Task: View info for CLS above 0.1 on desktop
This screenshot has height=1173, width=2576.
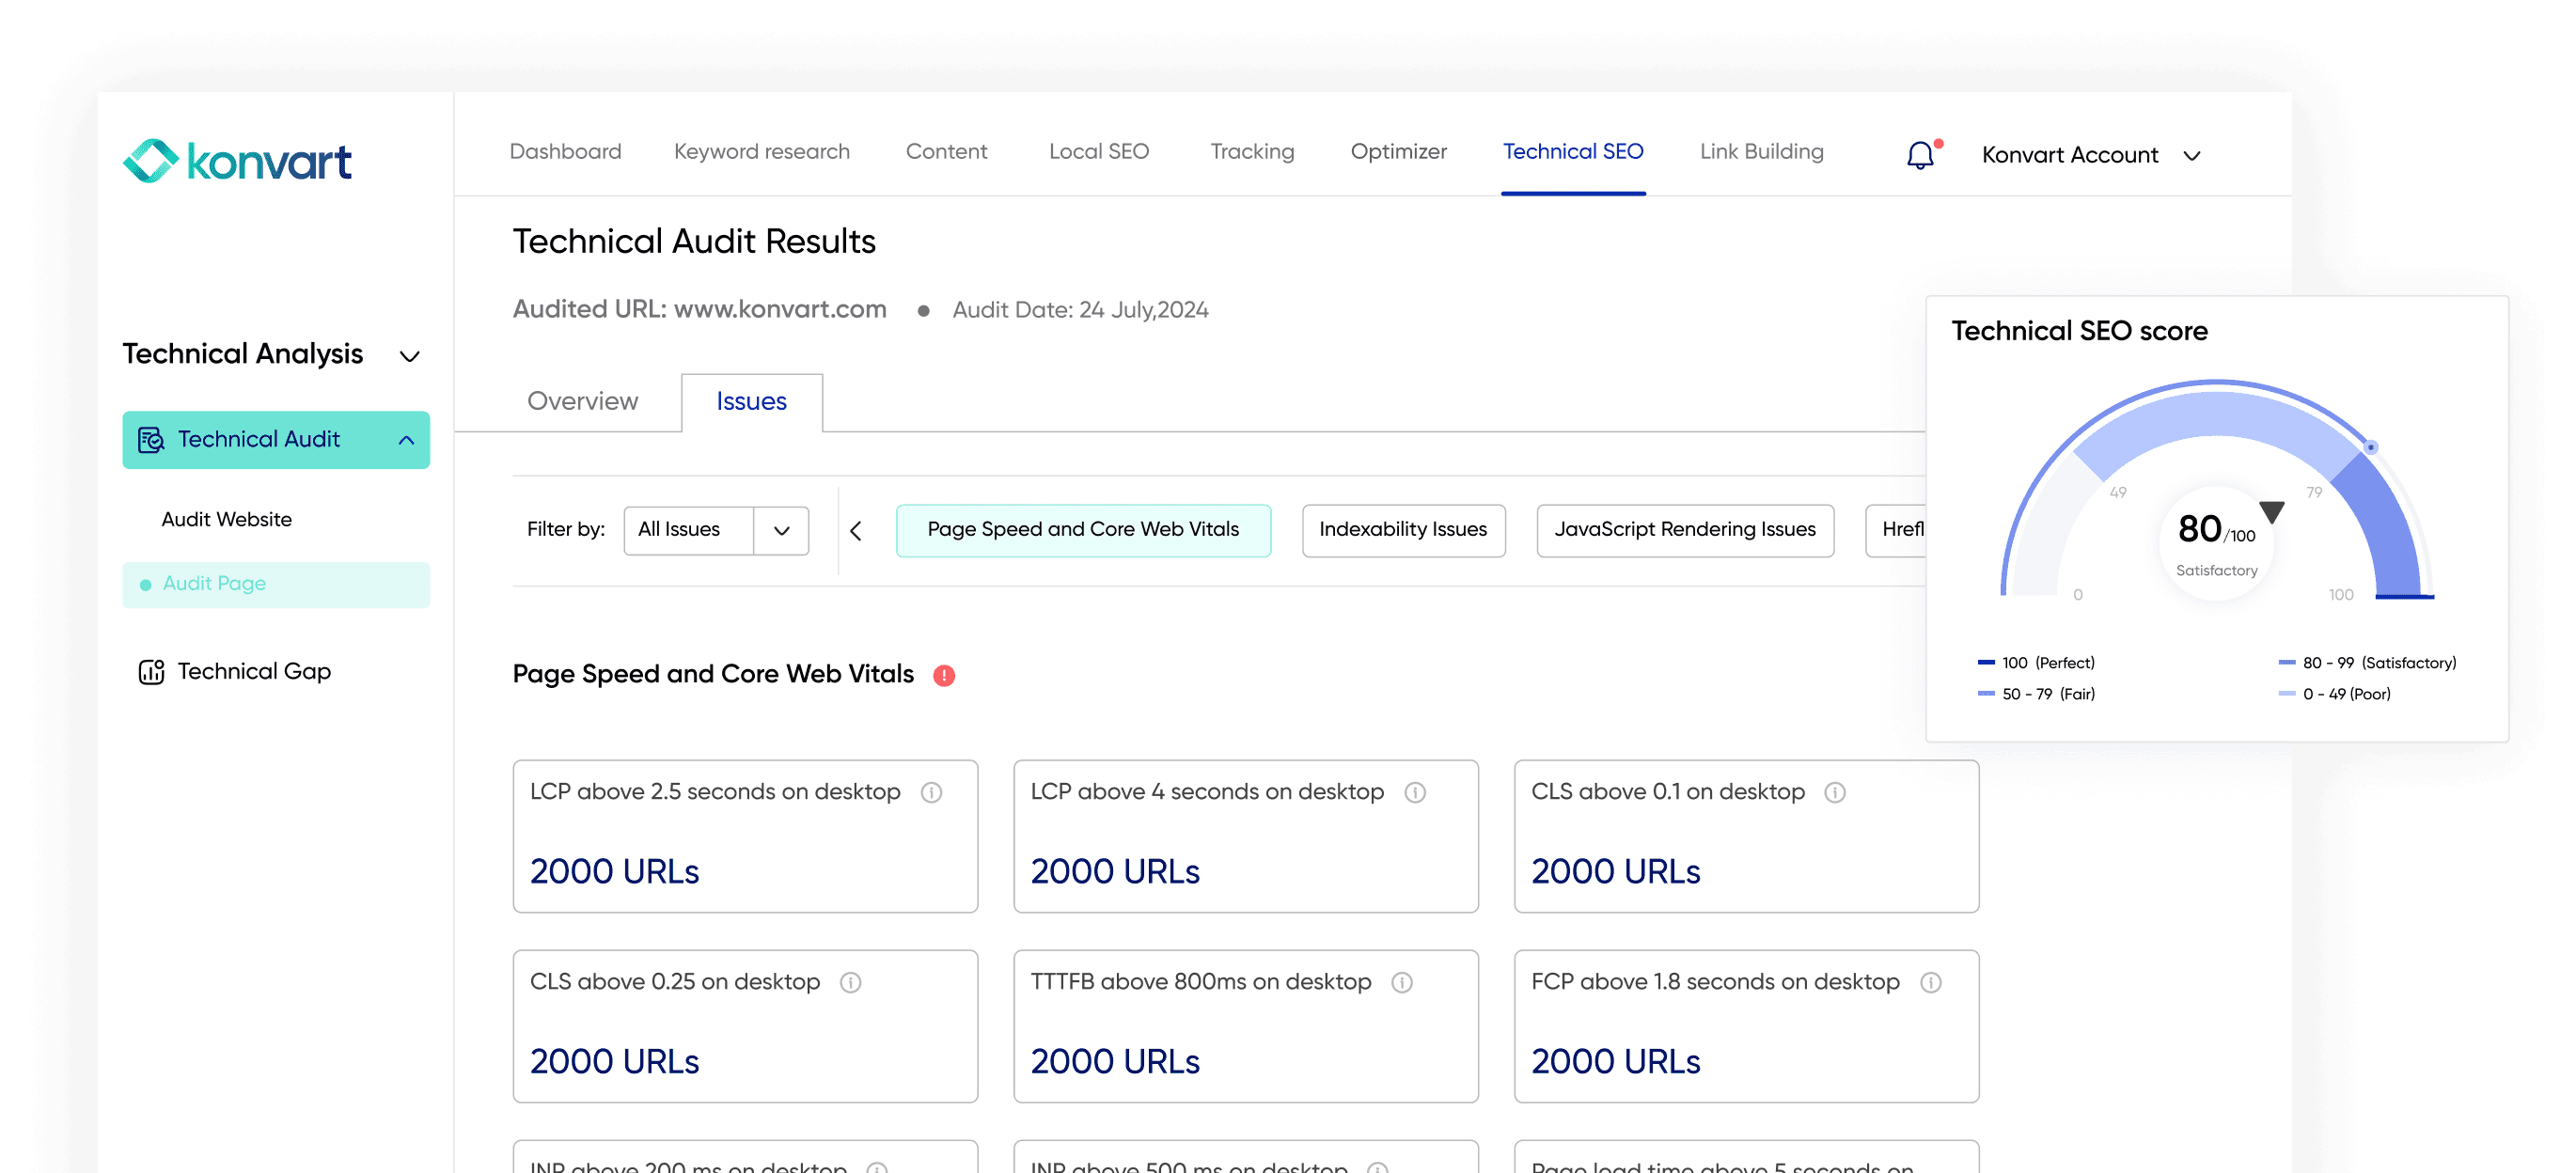Action: [x=1837, y=792]
